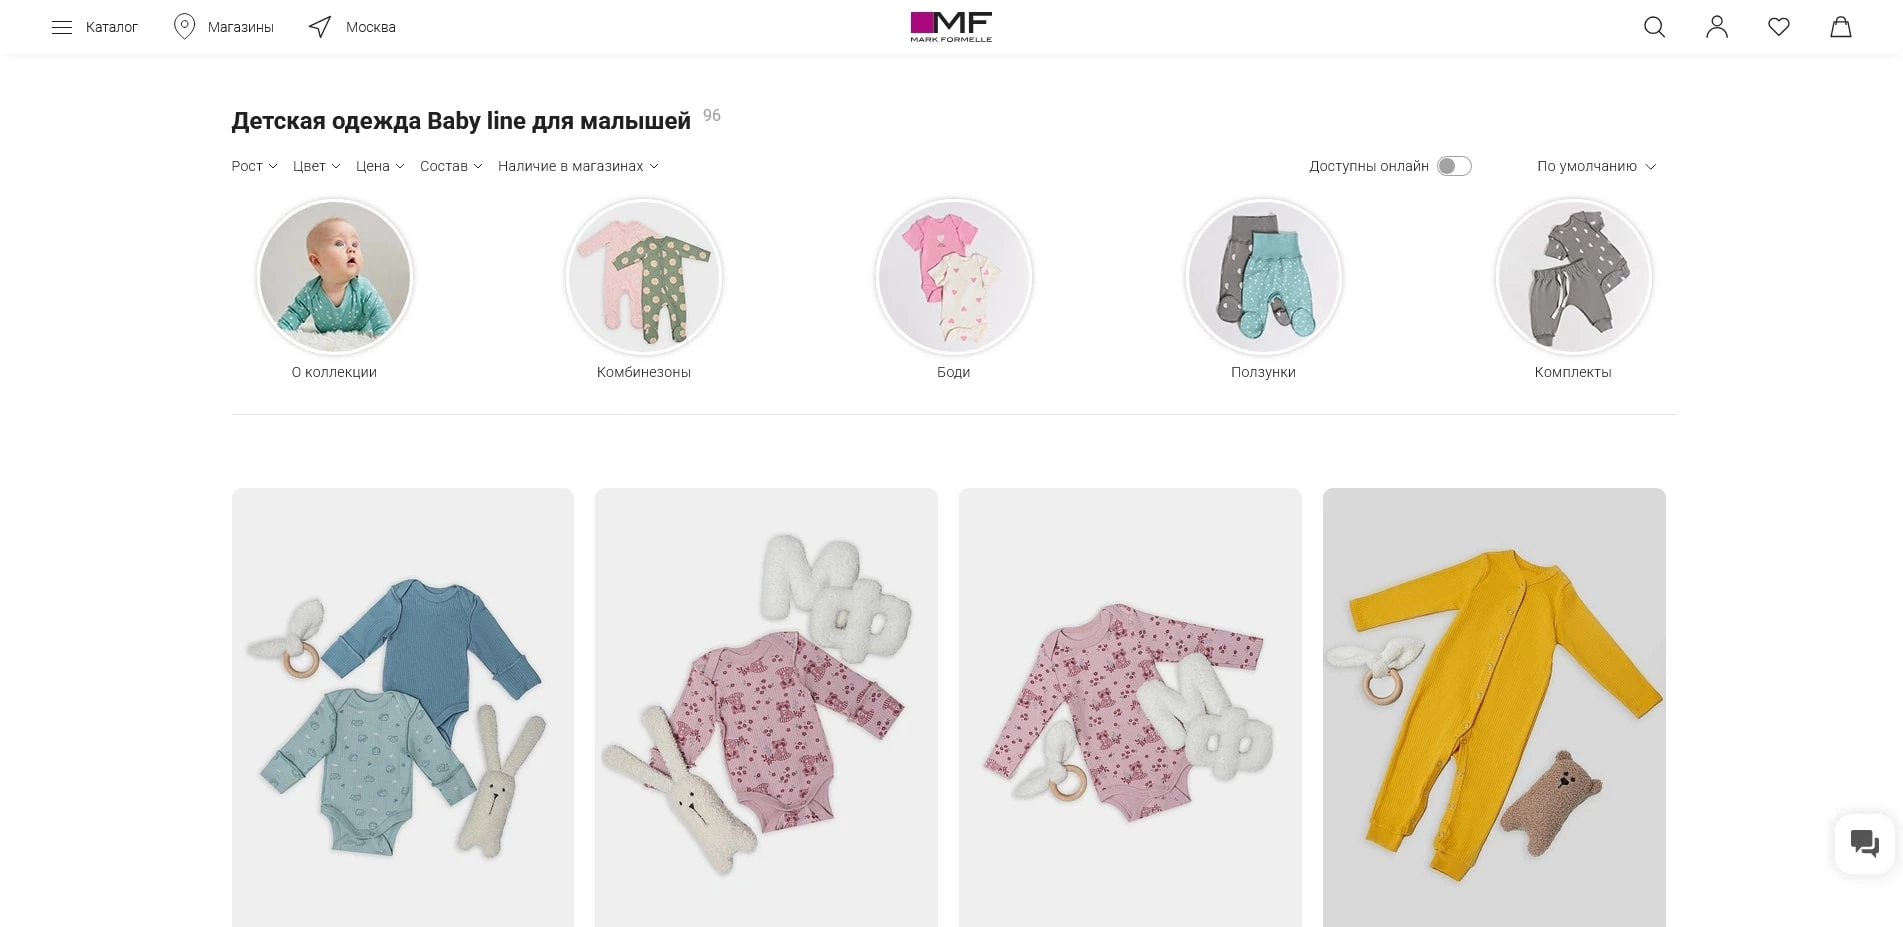Open the О коллекции link

tap(334, 372)
